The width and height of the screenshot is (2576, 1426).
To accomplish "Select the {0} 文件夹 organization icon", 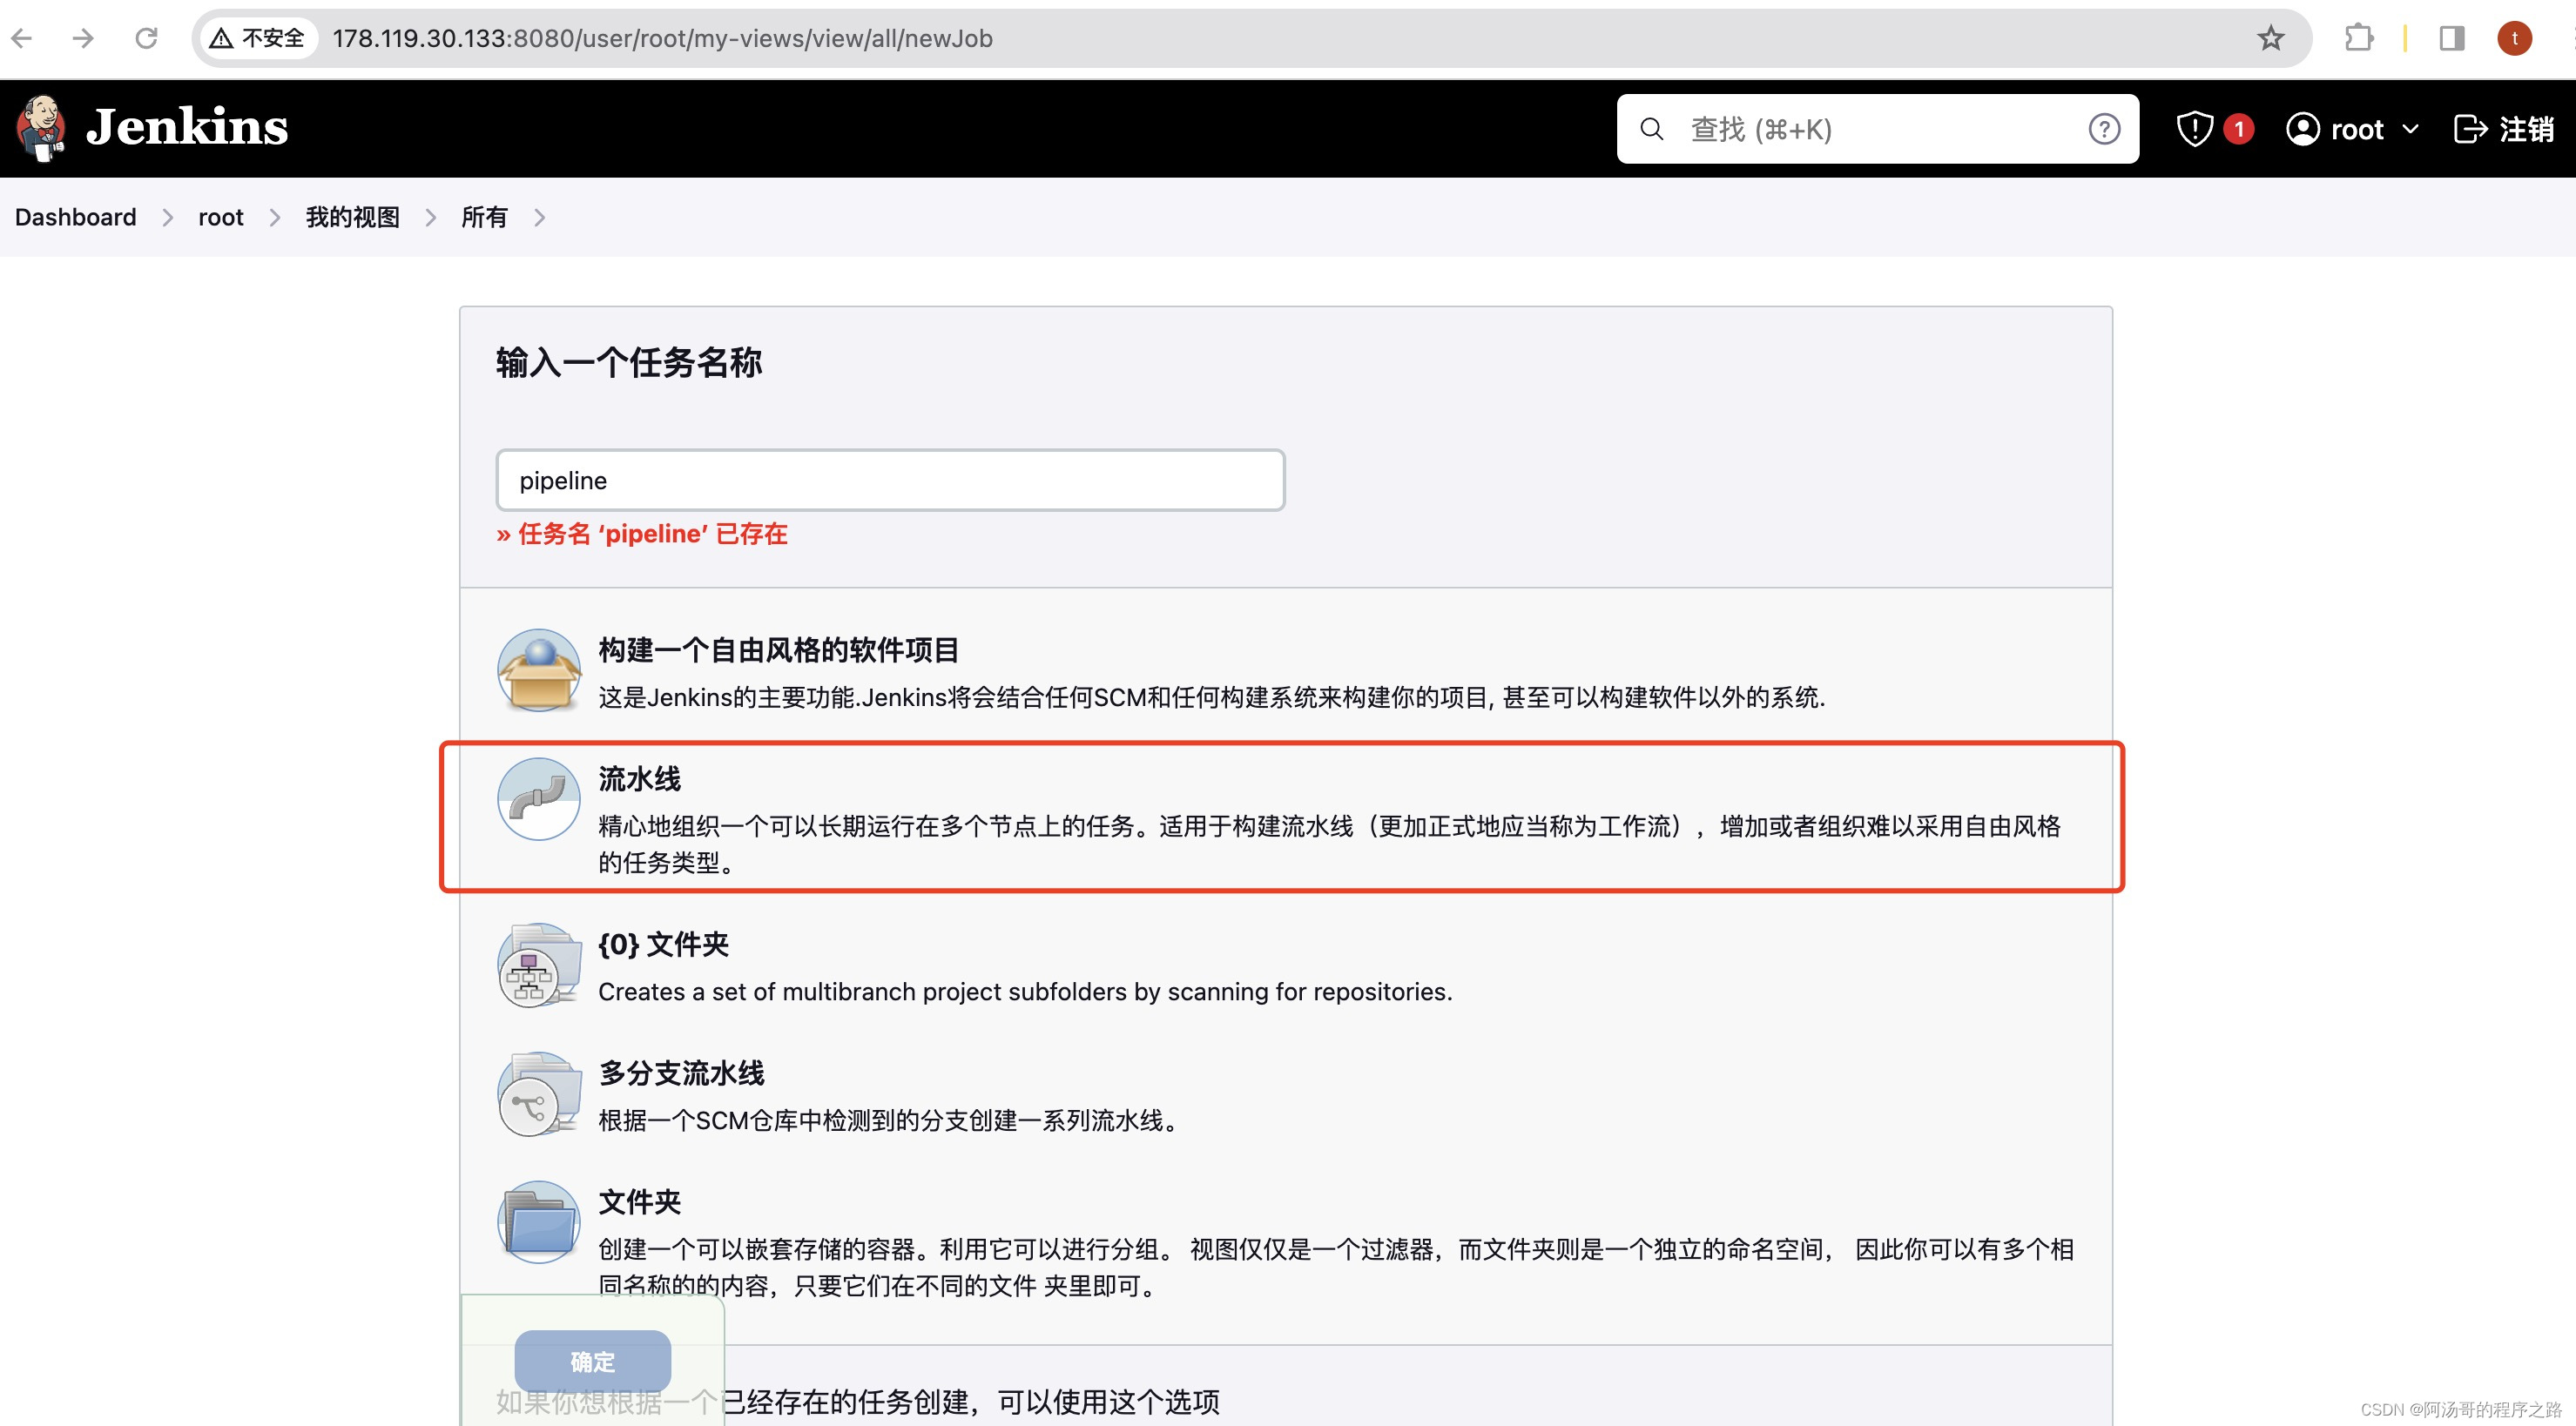I will pyautogui.click(x=539, y=965).
